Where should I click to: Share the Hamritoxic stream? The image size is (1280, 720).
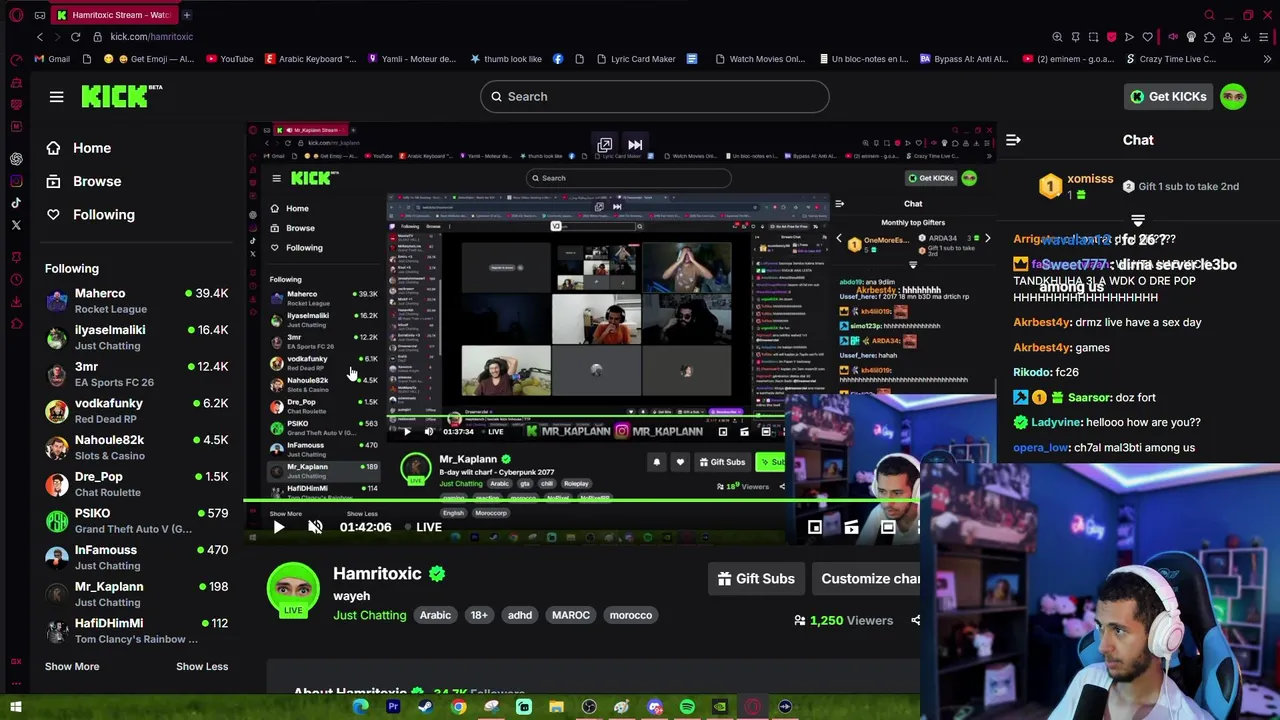[x=915, y=620]
